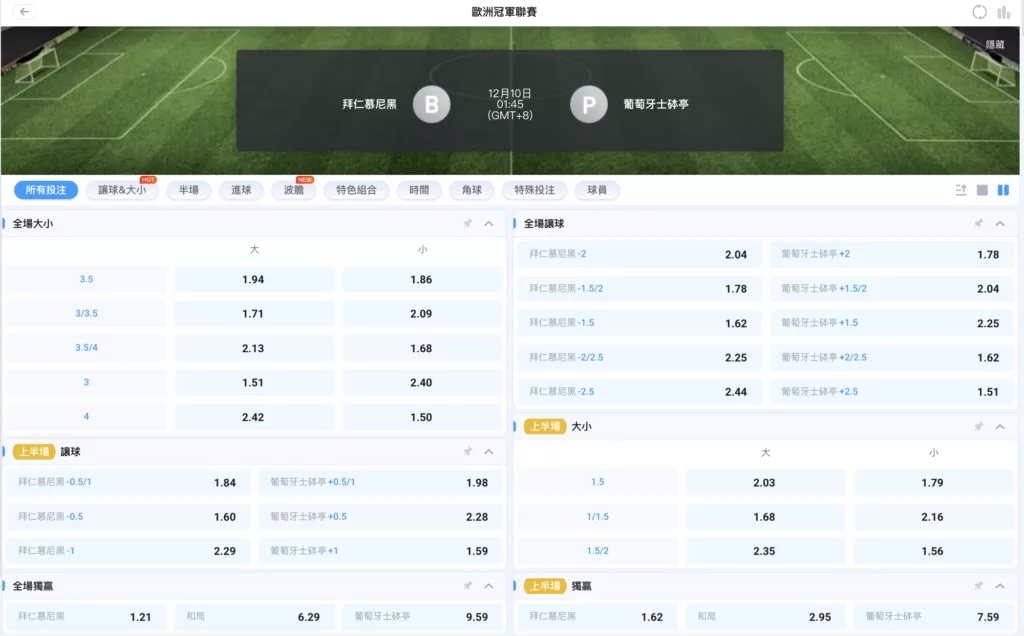Pin the 全場讓球 panel
Screen dimensions: 1024x636
coord(978,223)
